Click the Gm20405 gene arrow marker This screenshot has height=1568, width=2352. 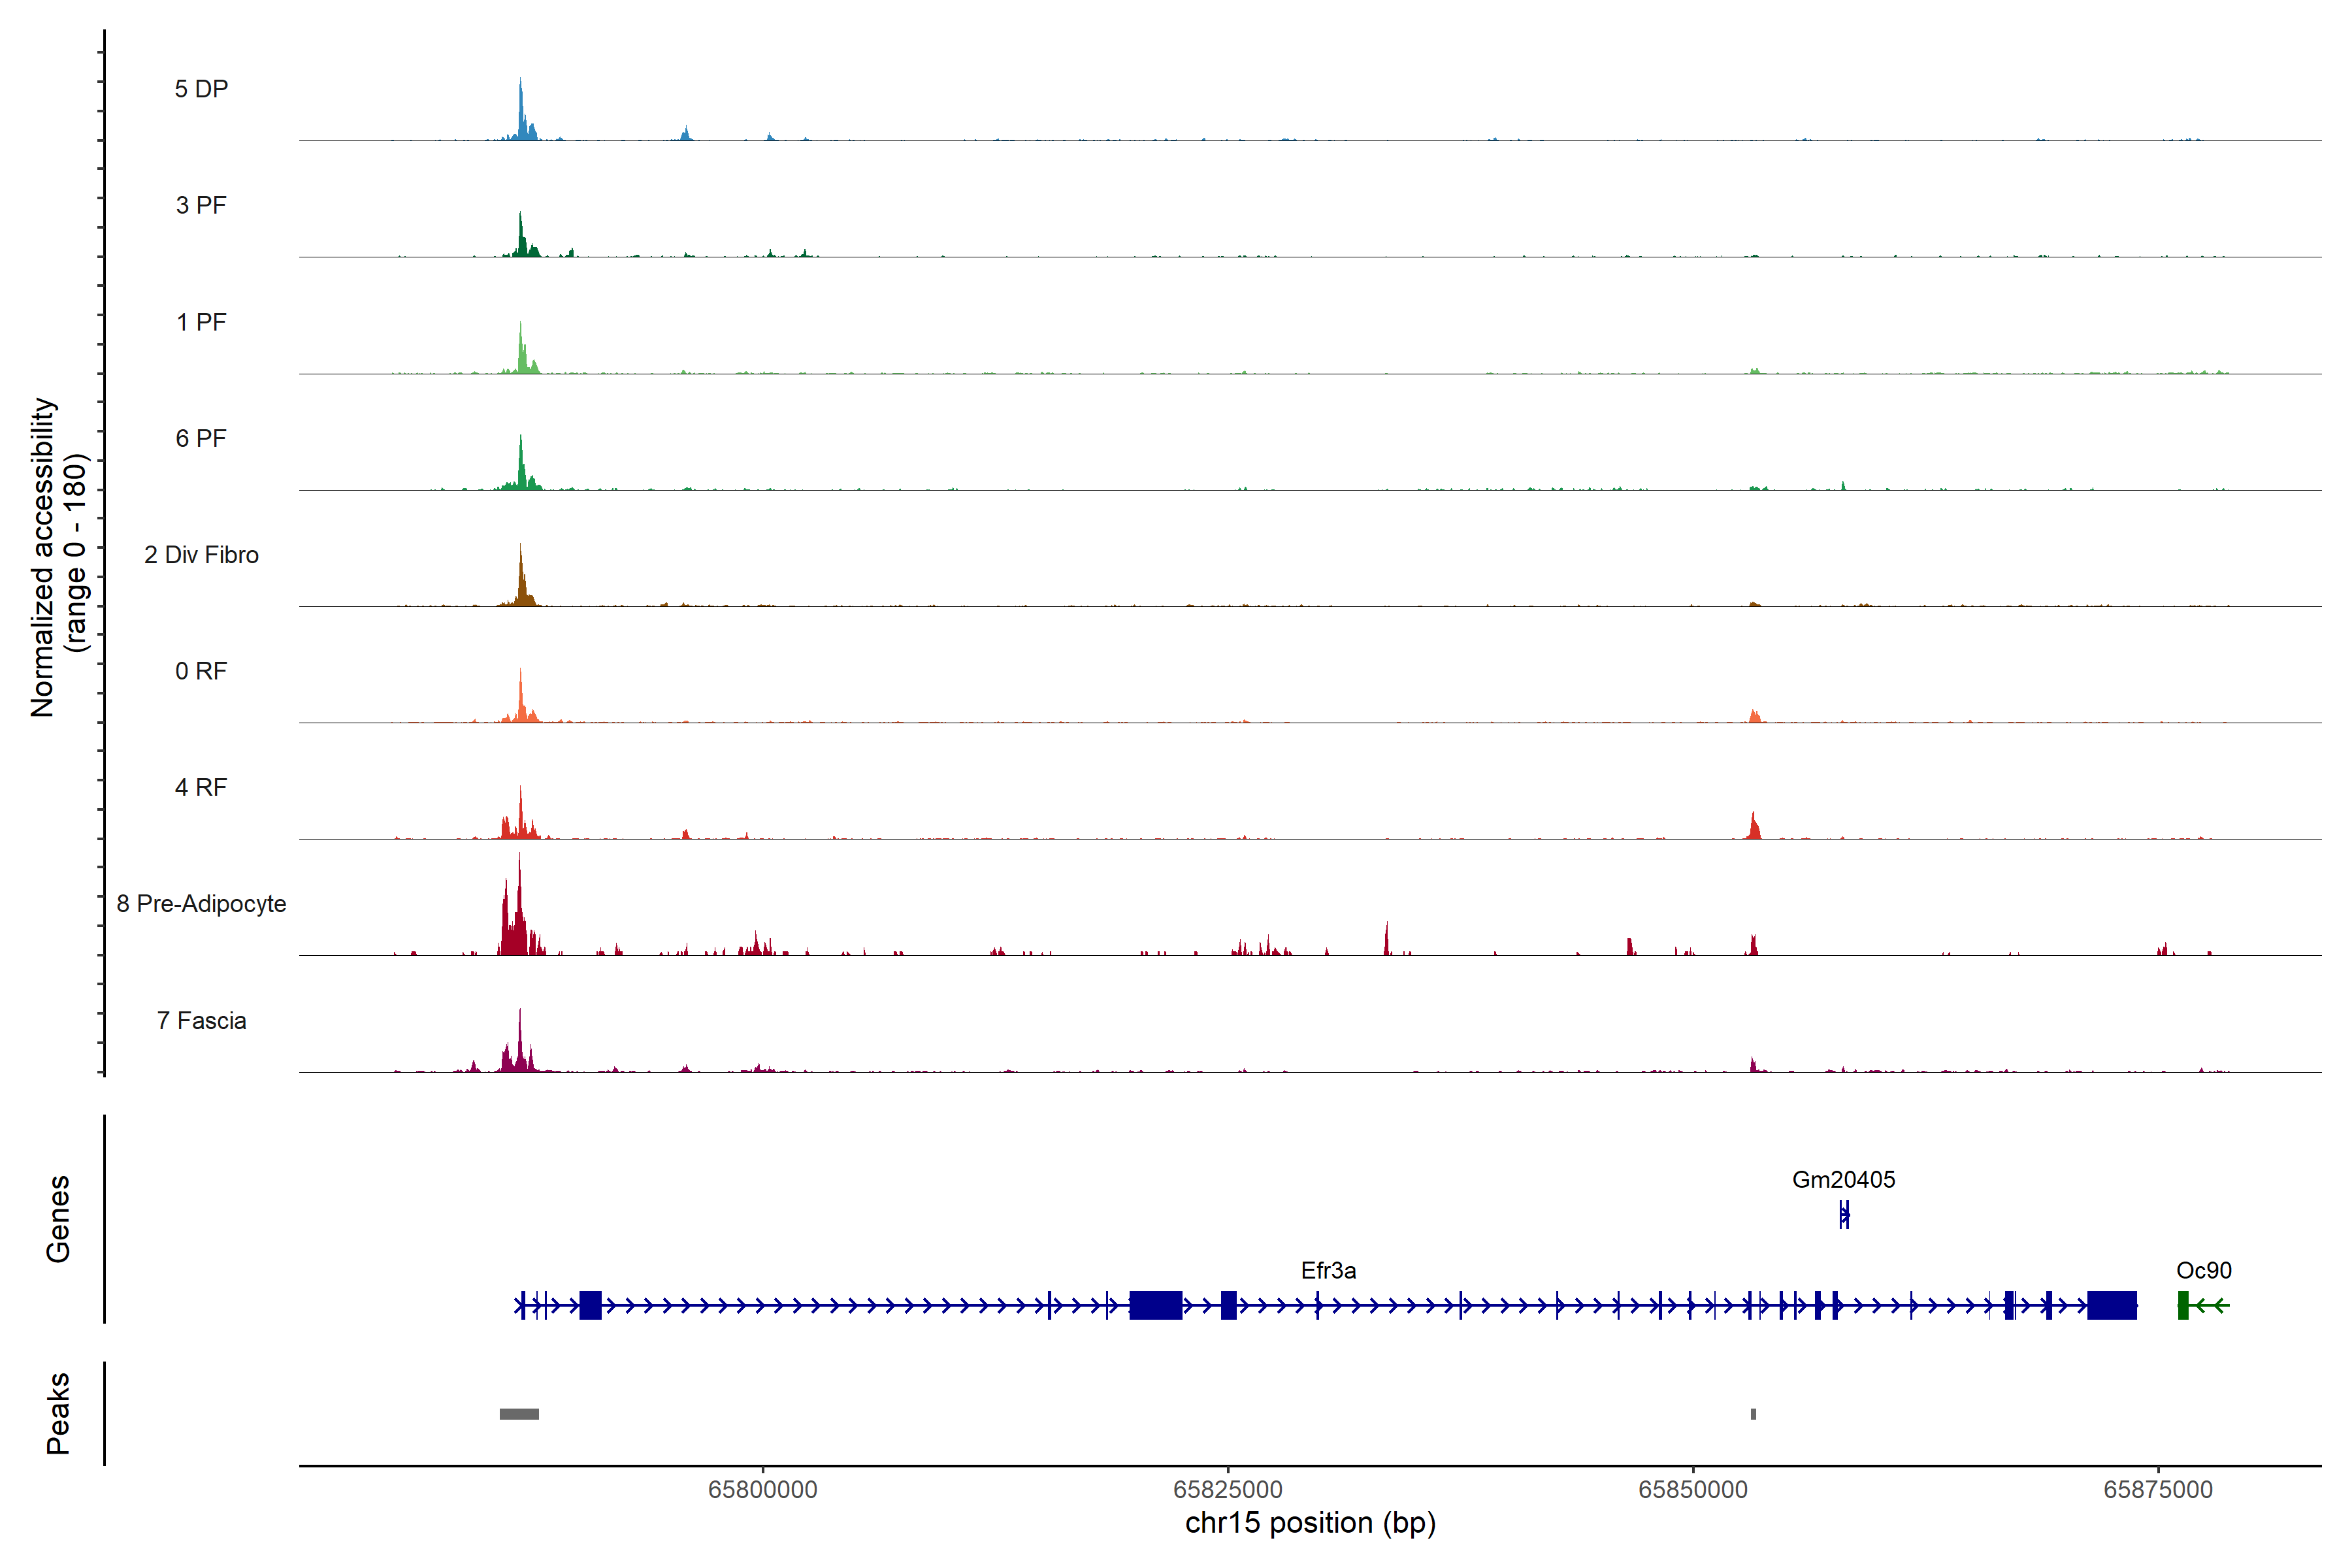(1844, 1215)
